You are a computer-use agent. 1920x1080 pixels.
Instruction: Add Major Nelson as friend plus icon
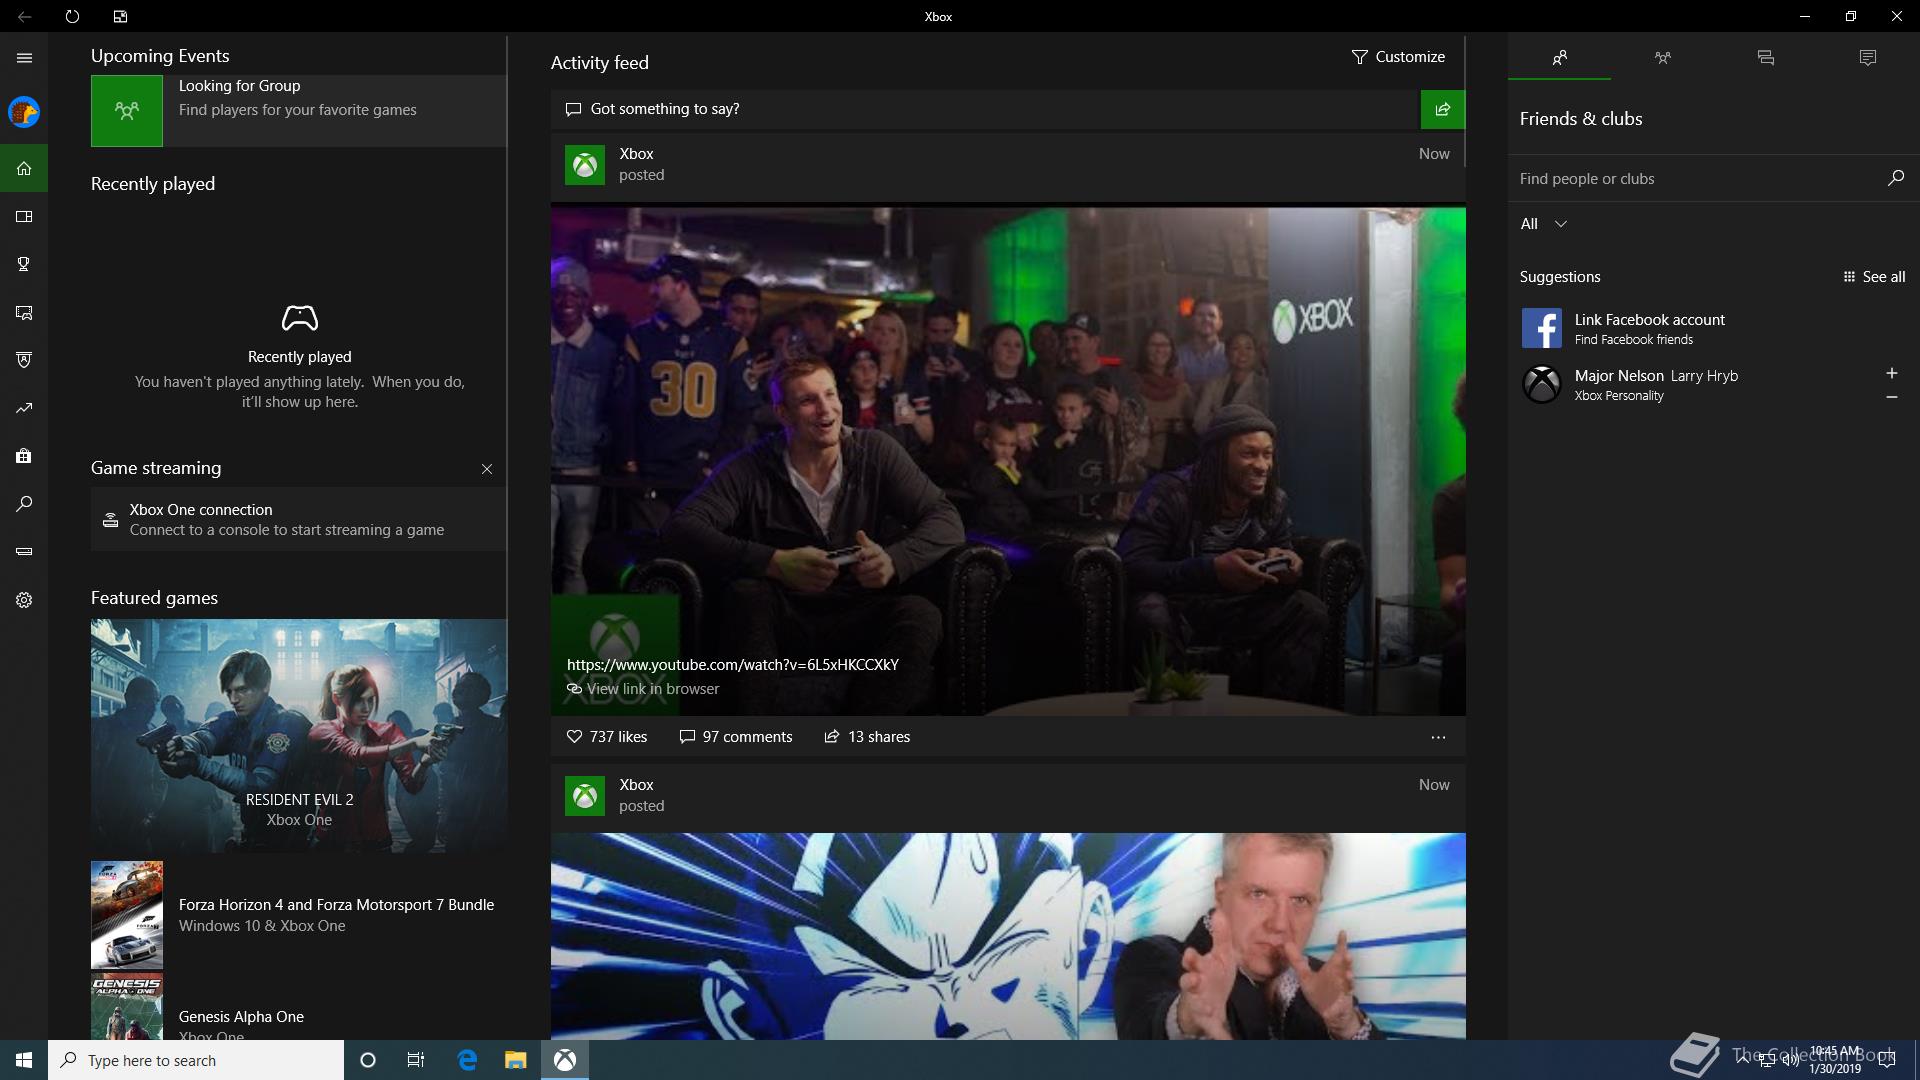[x=1891, y=373]
